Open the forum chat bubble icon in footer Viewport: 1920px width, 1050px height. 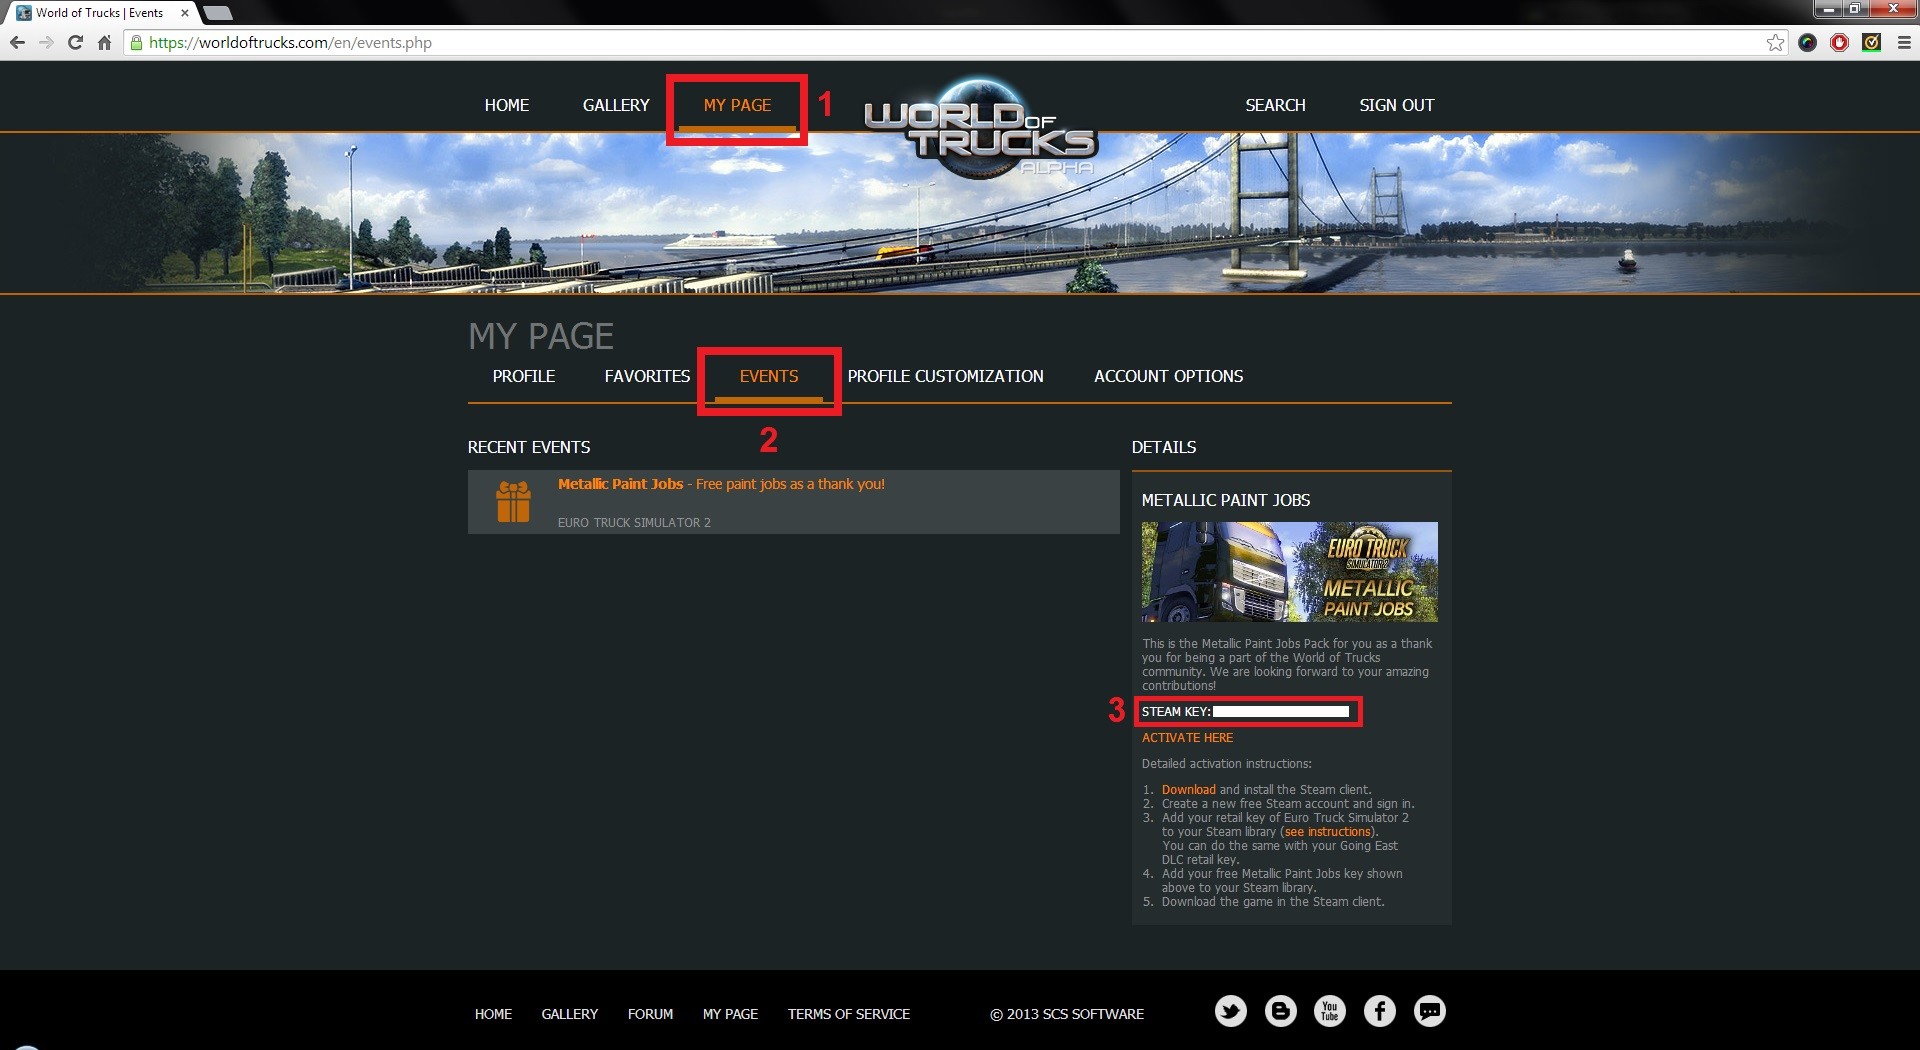coord(1430,1011)
